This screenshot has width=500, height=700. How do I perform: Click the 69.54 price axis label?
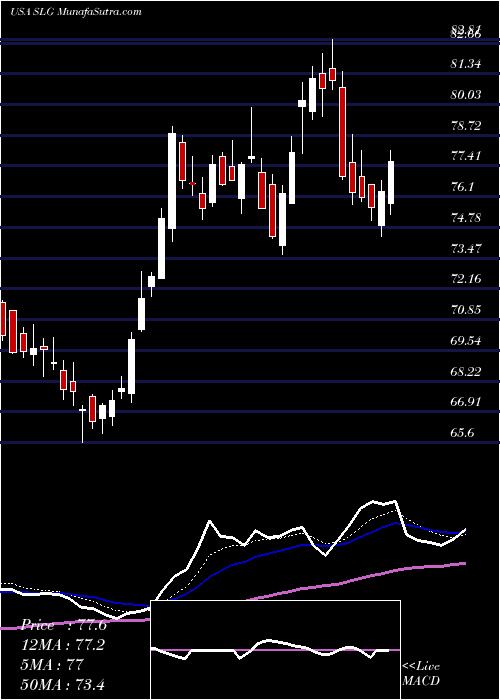466,341
